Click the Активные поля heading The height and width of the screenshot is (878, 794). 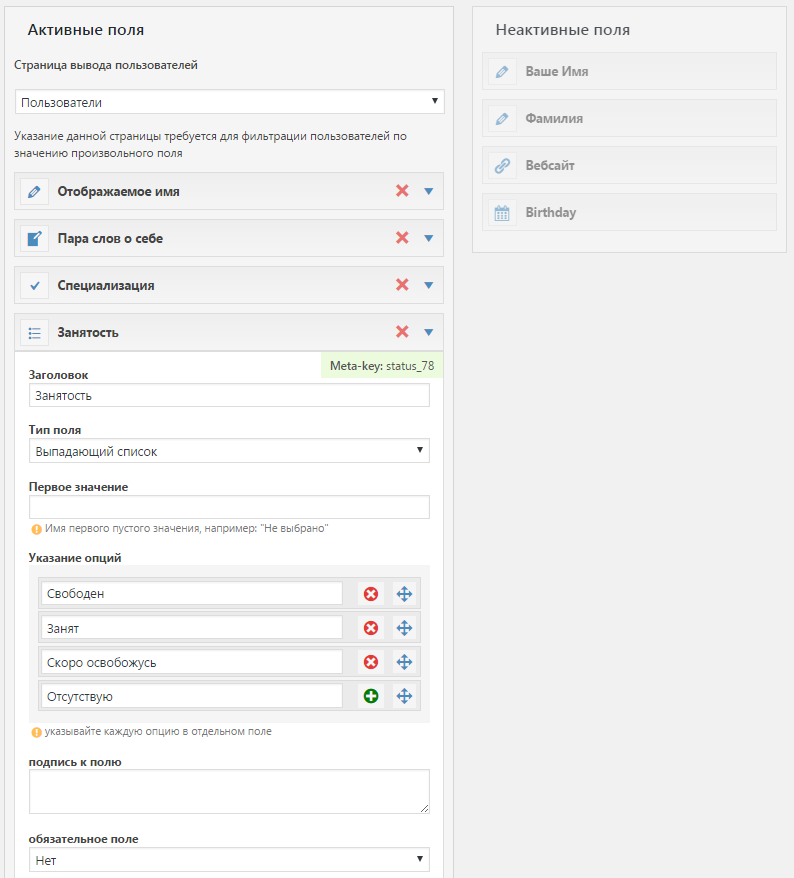coord(86,30)
